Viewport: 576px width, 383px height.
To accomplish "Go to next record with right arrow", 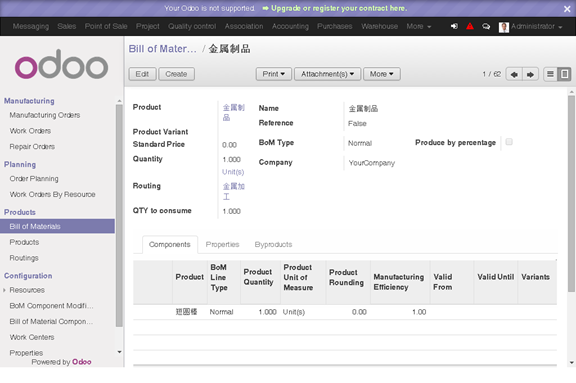I will (x=530, y=74).
